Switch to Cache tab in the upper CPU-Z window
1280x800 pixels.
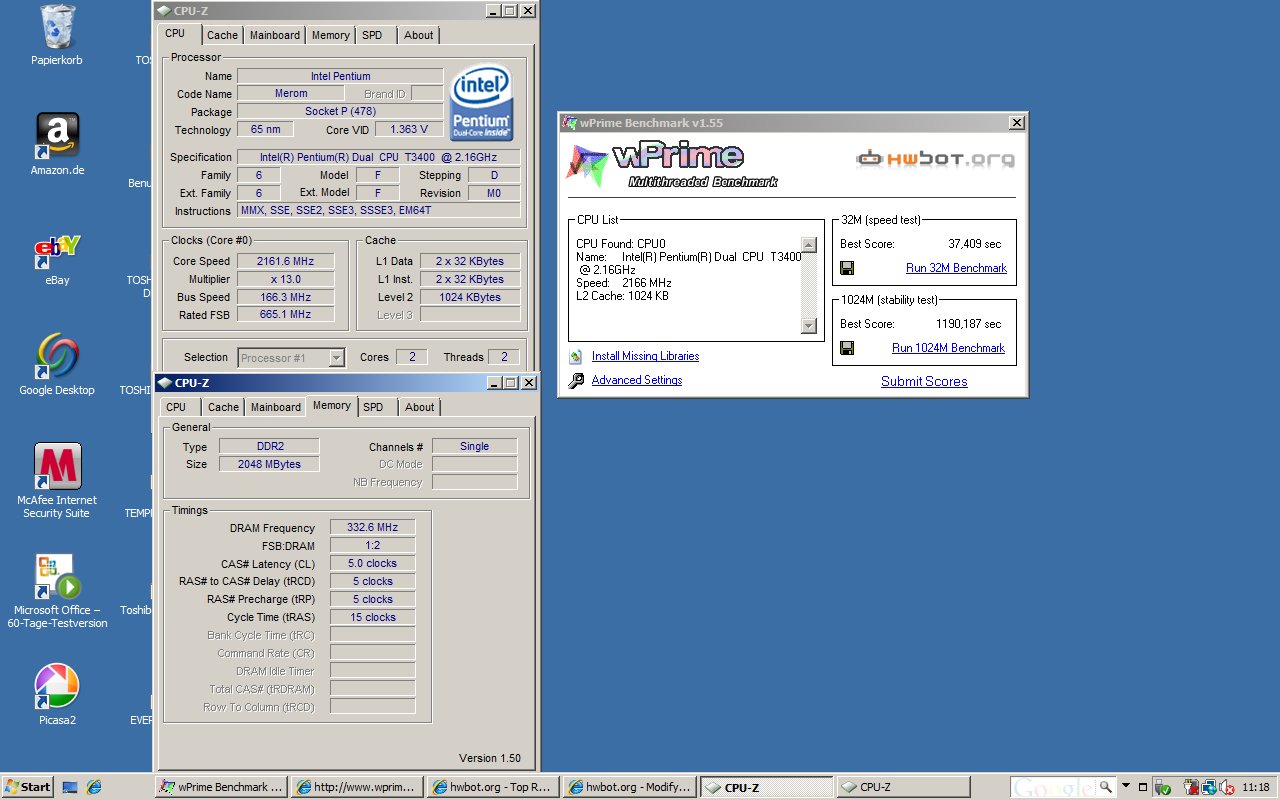click(222, 35)
